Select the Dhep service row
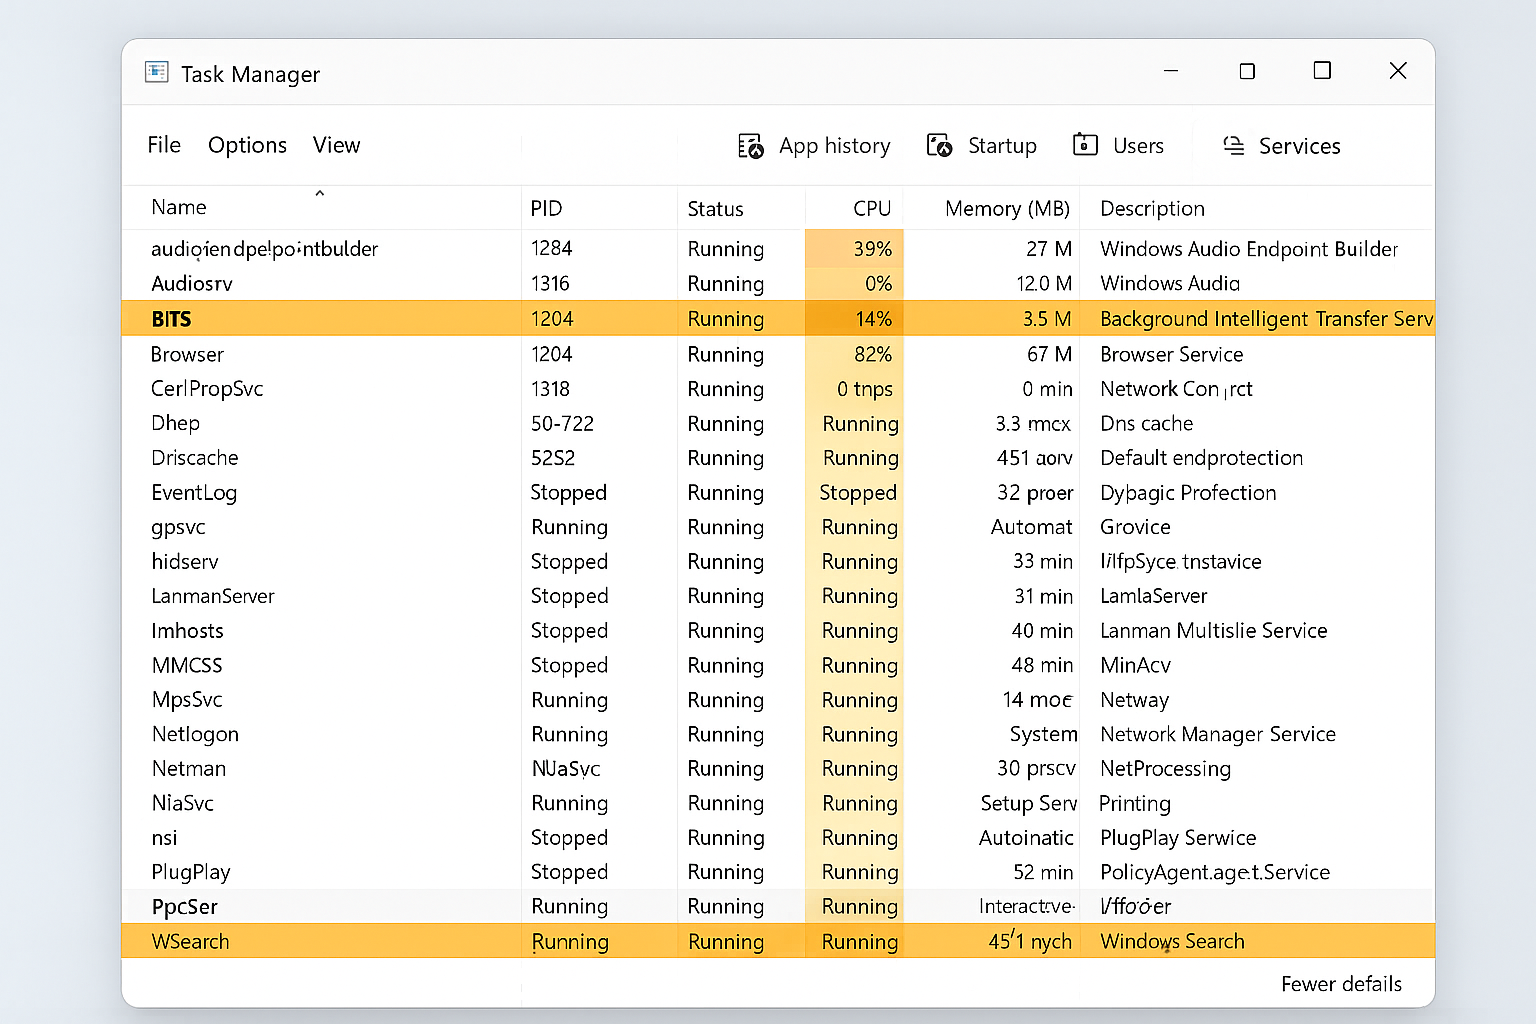 click(x=778, y=423)
